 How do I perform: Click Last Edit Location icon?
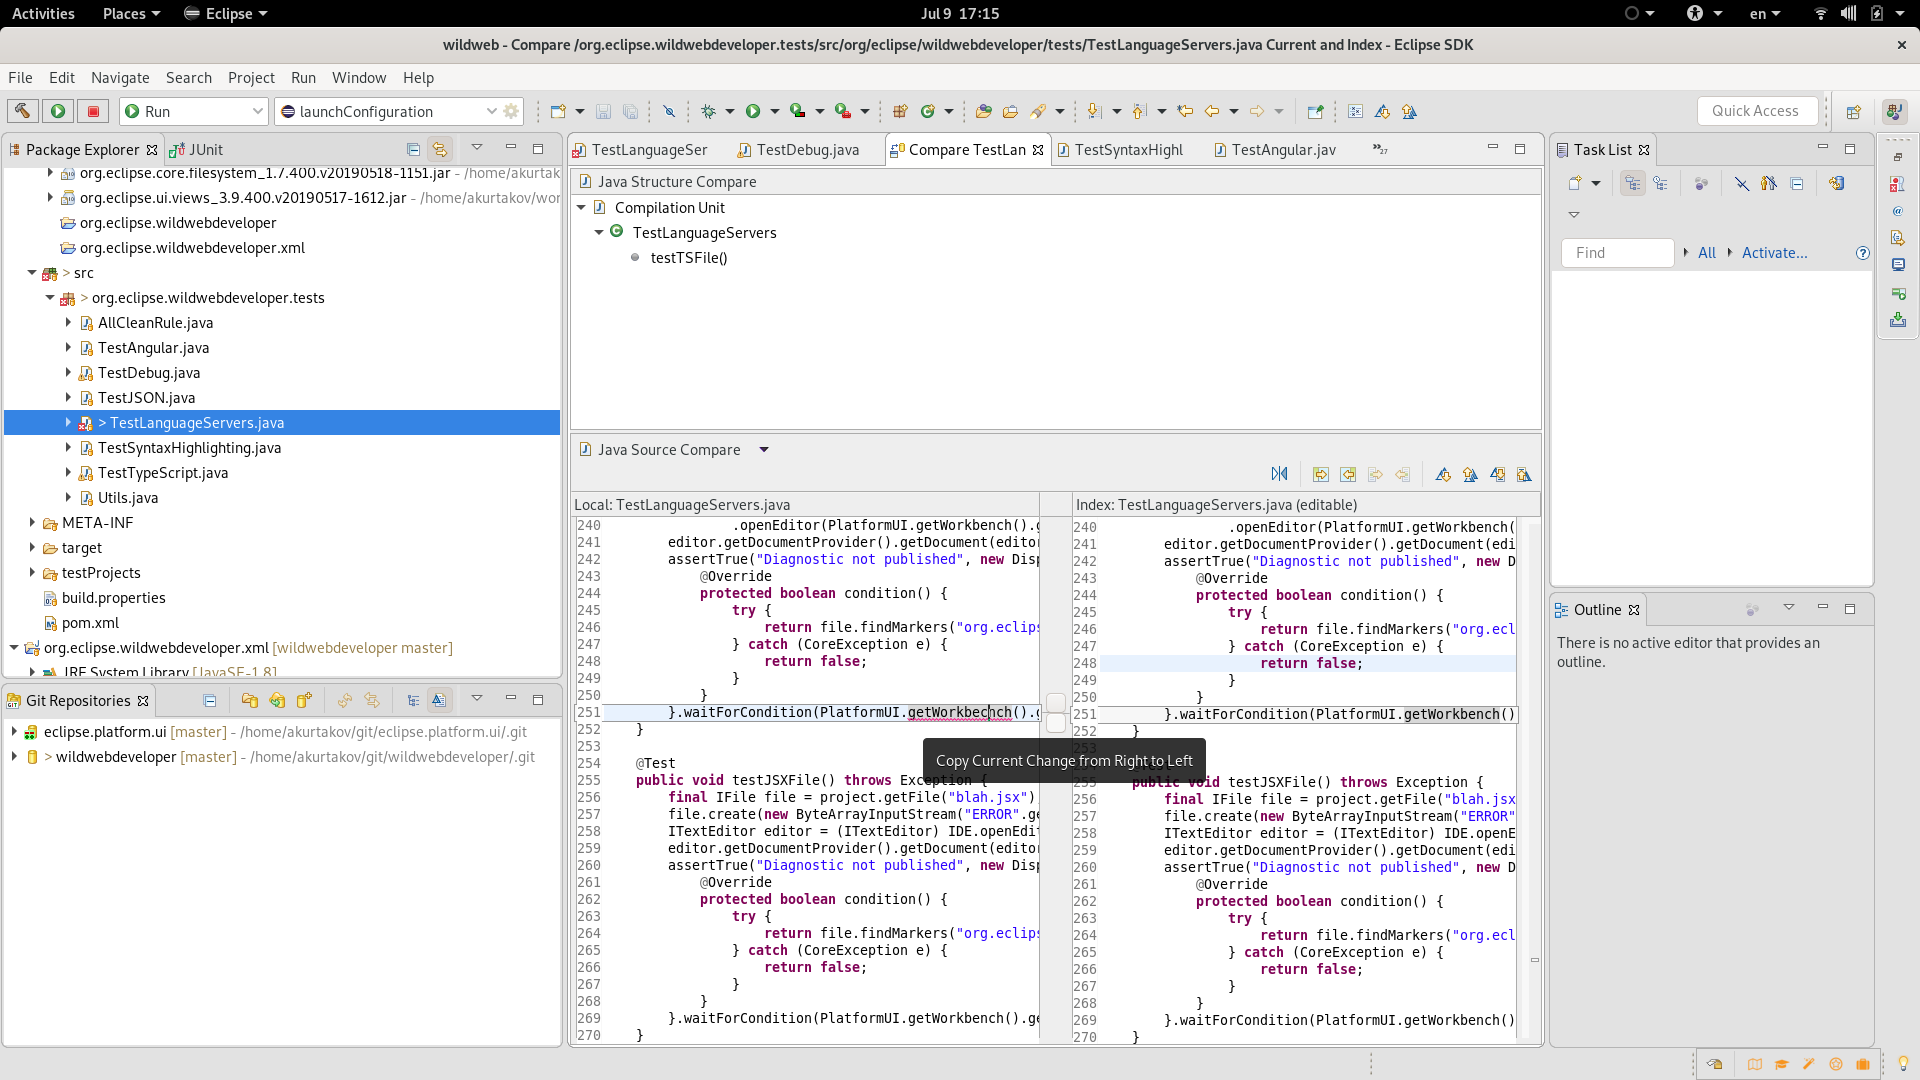coord(1186,111)
